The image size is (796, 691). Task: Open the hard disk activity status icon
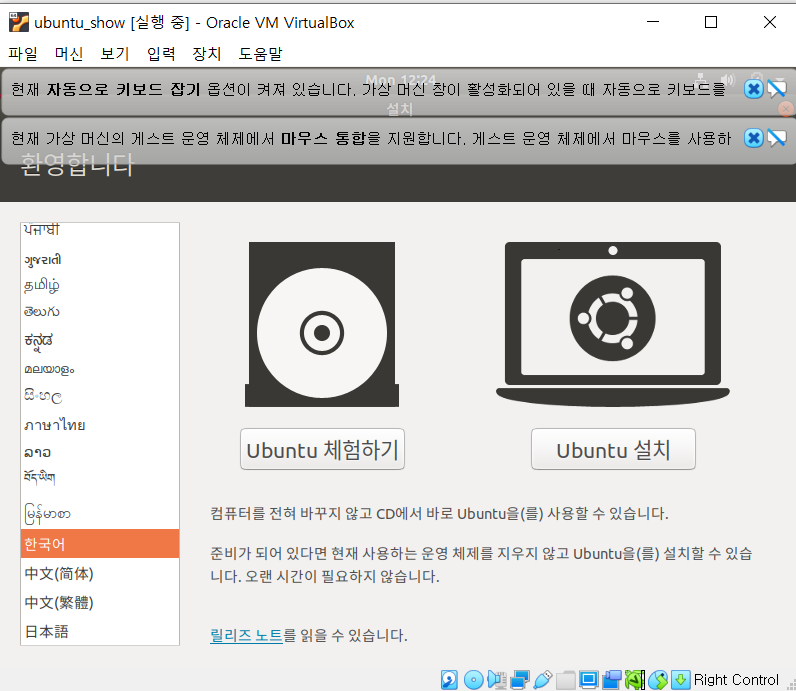[449, 679]
